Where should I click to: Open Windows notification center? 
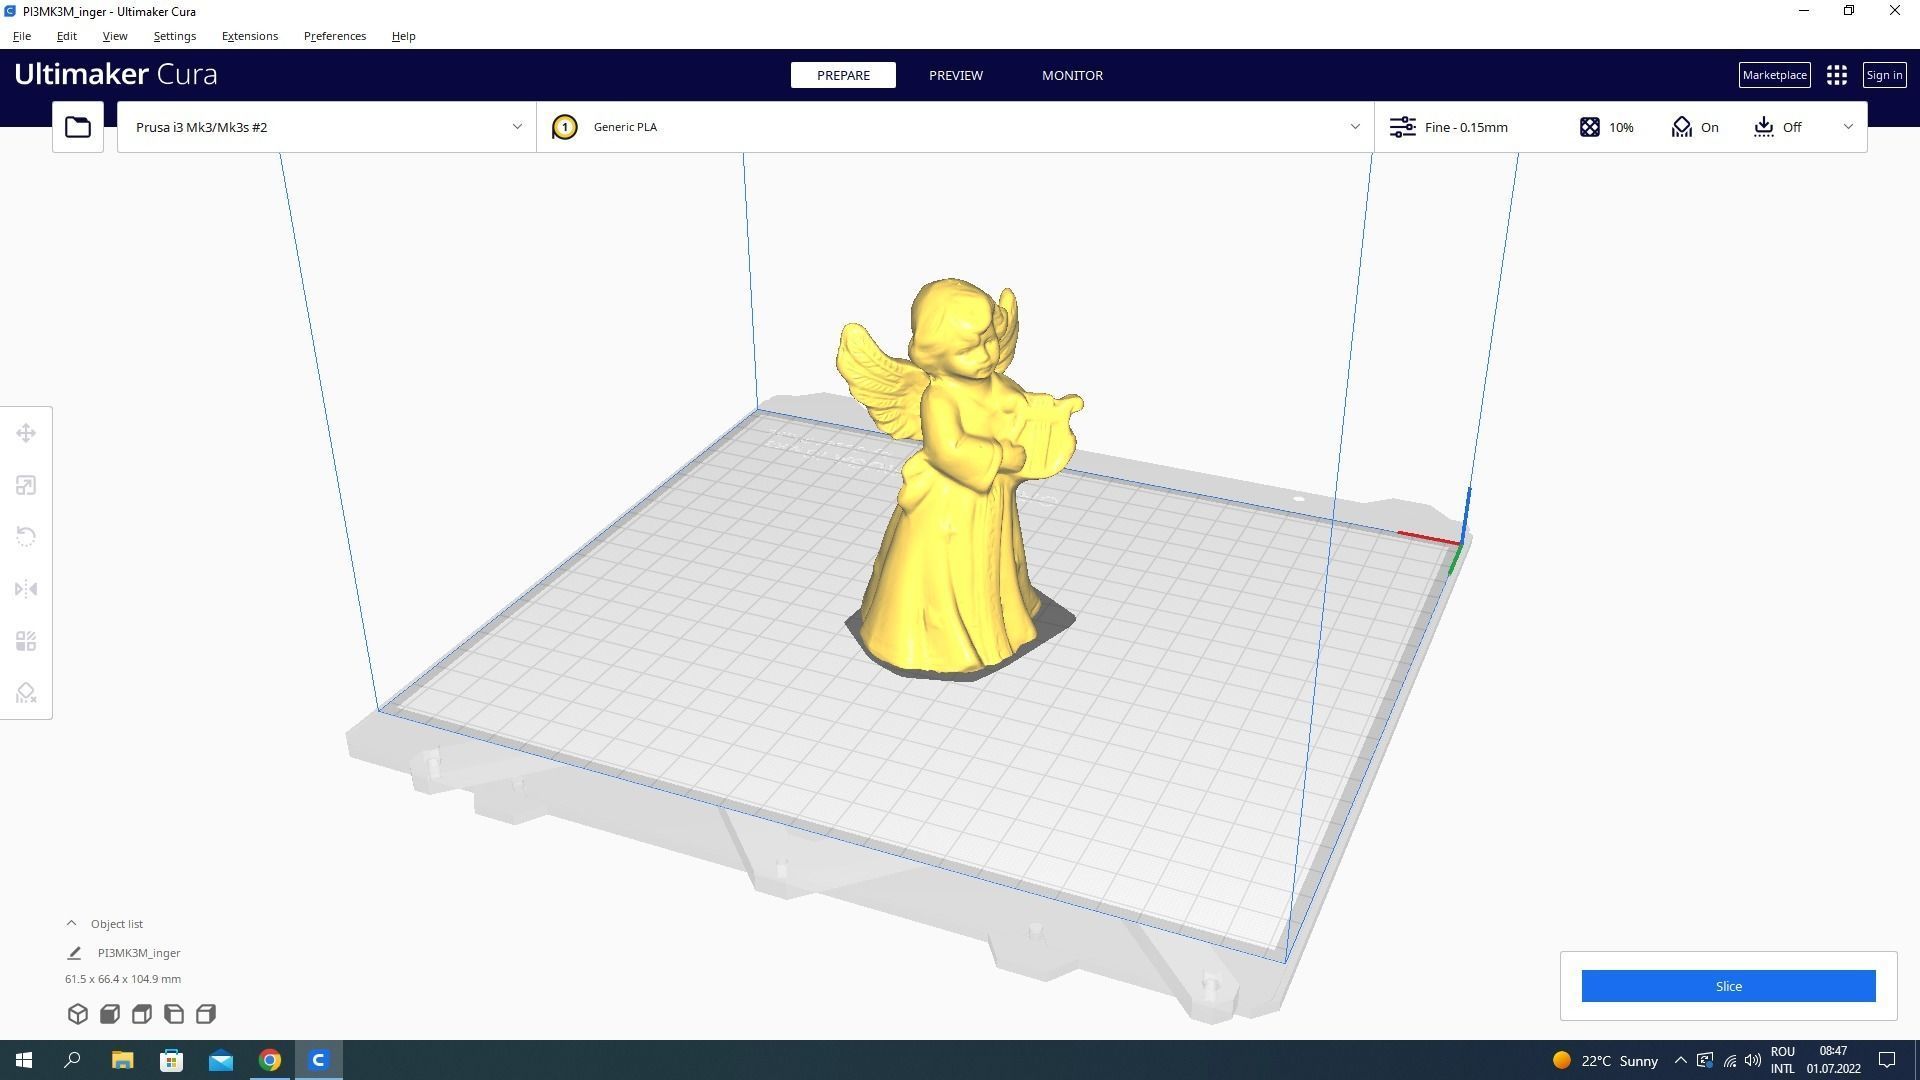[x=1887, y=1060]
